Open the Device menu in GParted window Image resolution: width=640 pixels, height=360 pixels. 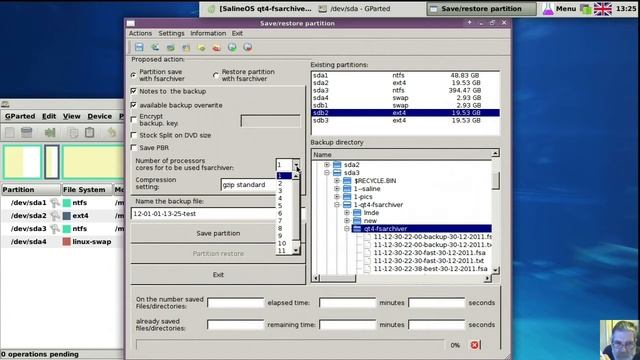coord(100,116)
